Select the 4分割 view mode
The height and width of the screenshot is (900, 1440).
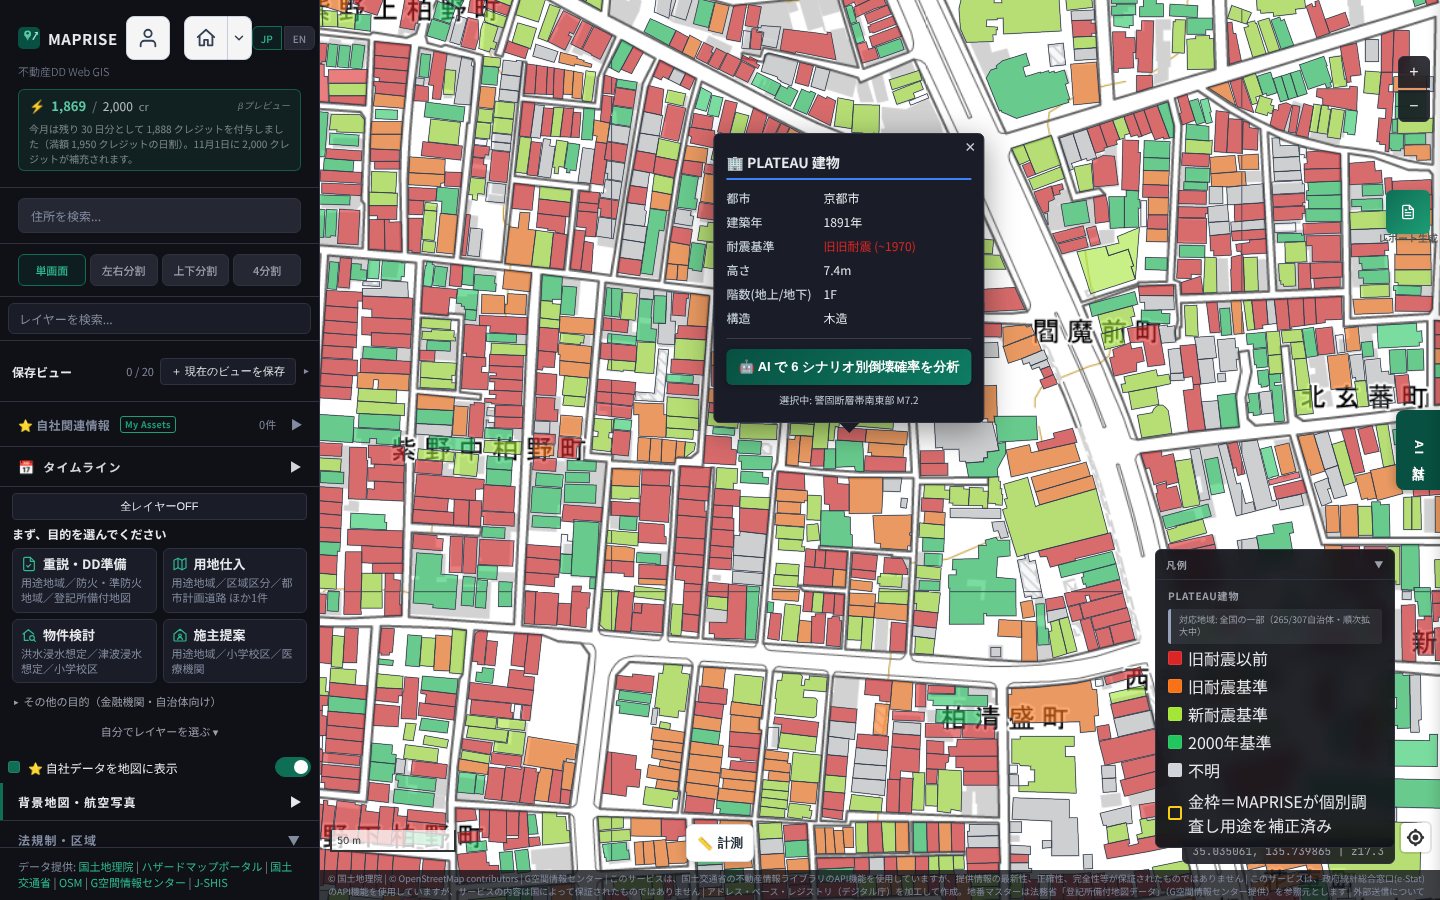coord(267,271)
